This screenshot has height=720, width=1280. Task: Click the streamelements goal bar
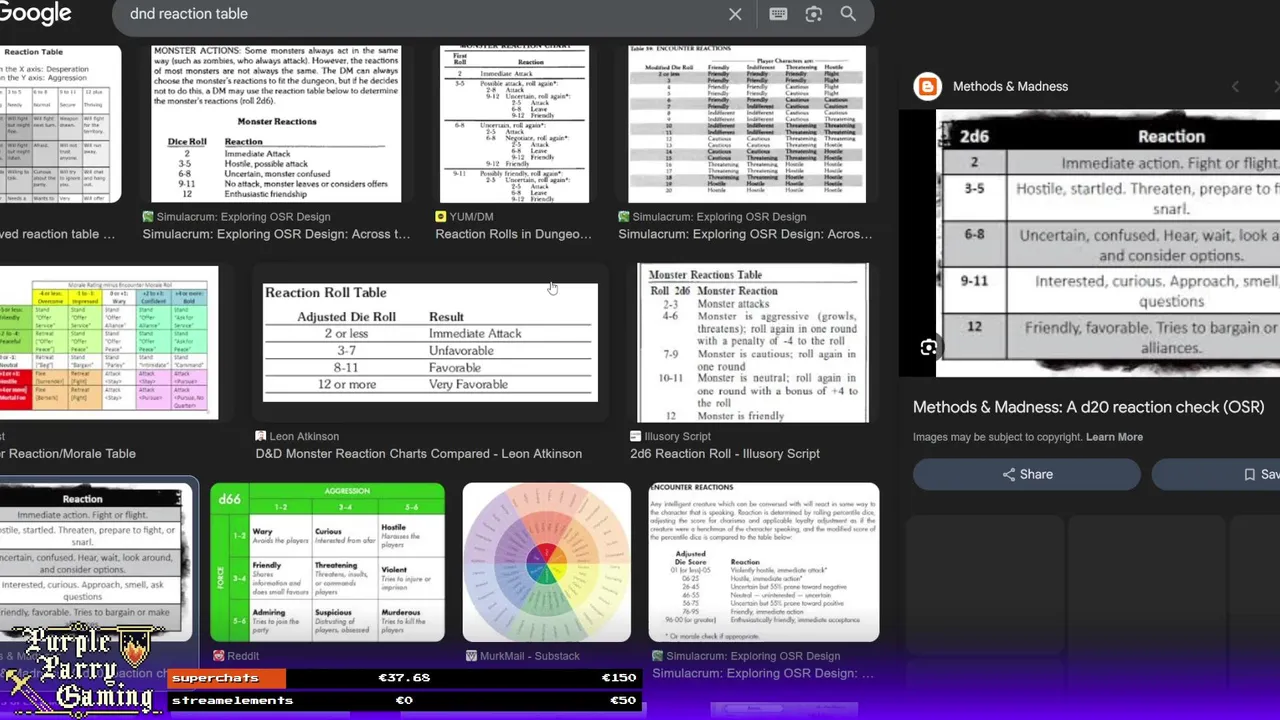click(404, 701)
